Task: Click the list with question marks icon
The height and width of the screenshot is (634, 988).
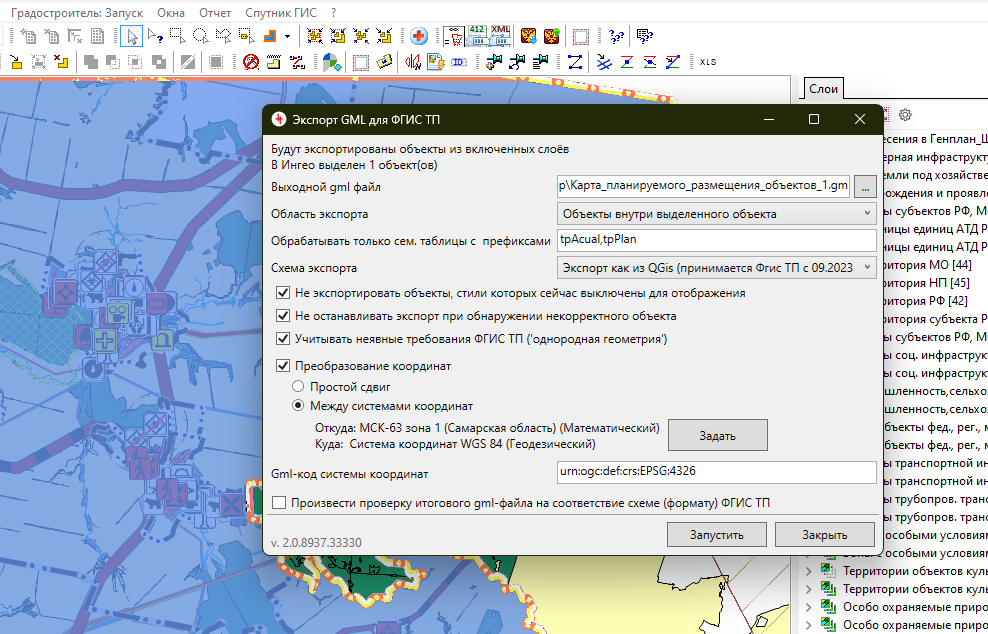Action: (644, 36)
